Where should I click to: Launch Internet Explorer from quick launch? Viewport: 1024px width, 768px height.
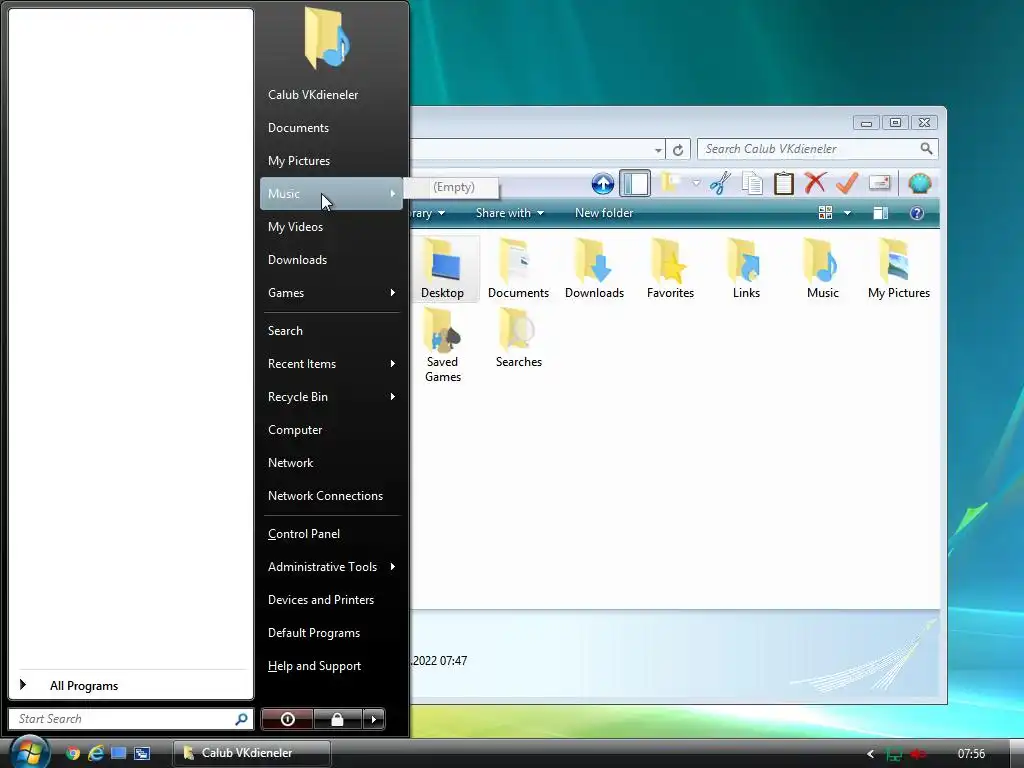(x=96, y=753)
